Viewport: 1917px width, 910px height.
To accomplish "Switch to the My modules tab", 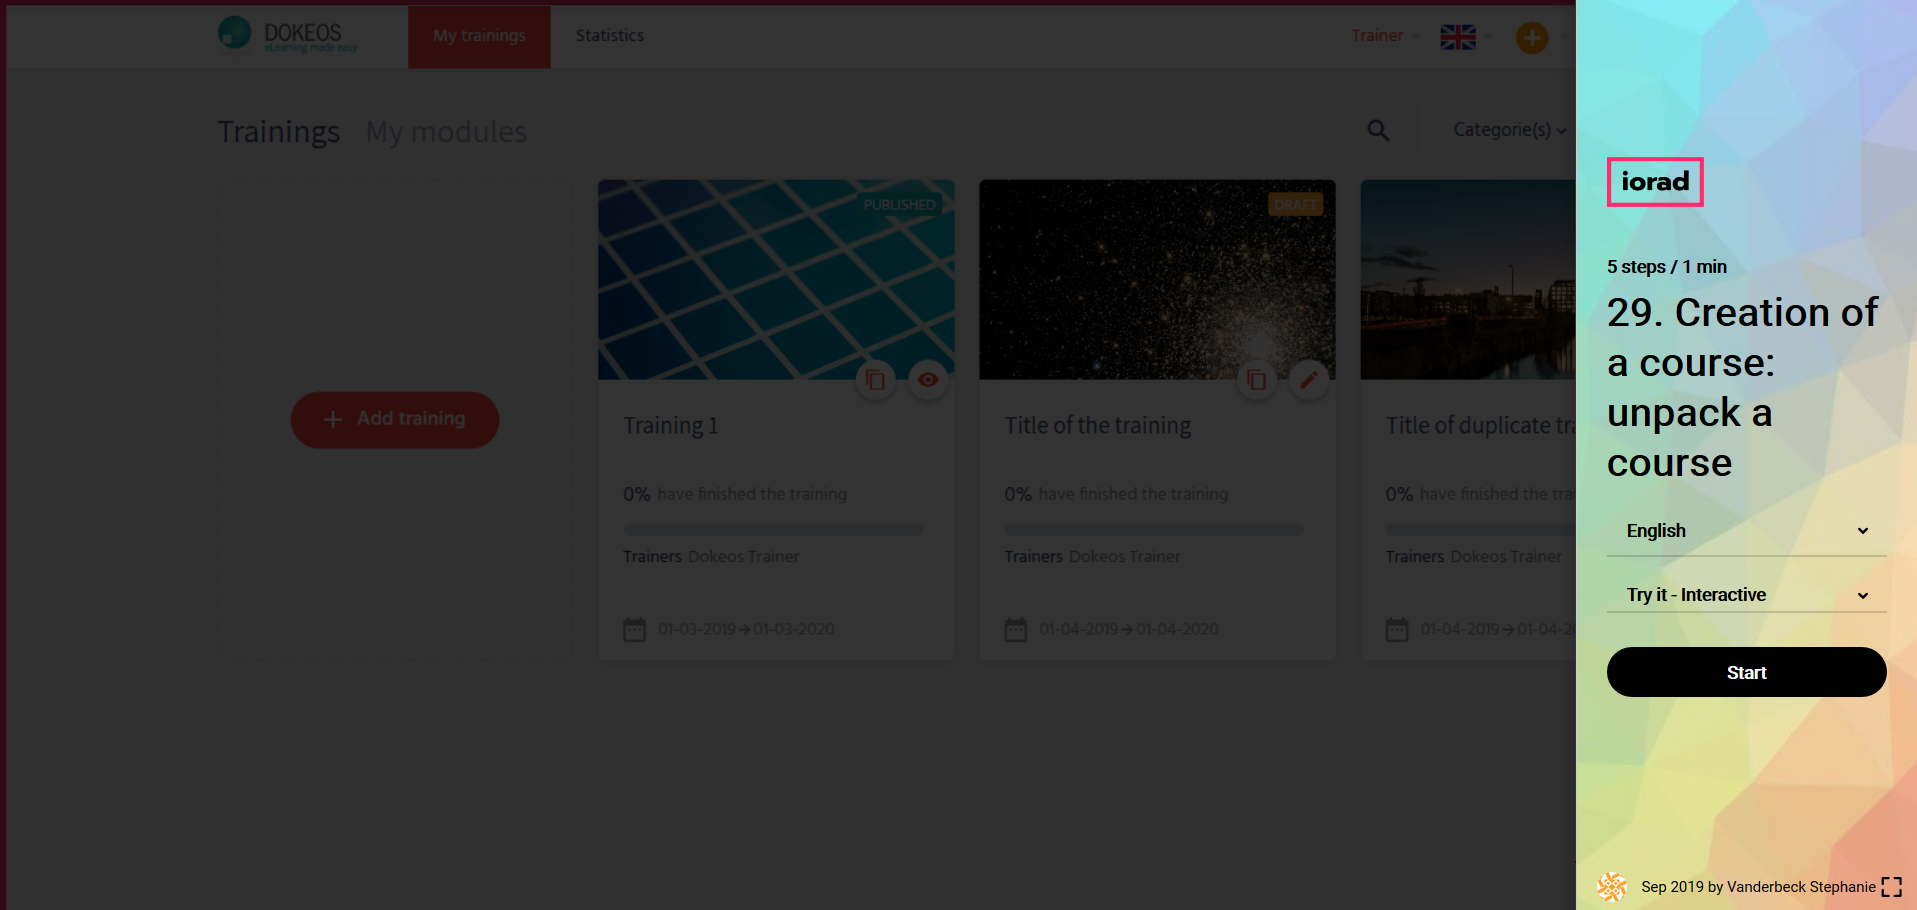I will point(446,132).
